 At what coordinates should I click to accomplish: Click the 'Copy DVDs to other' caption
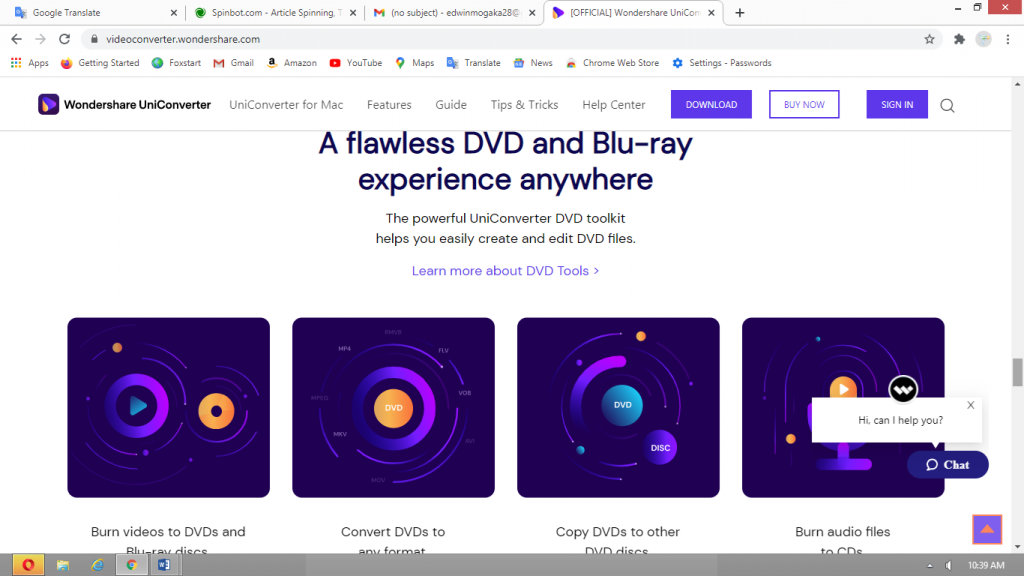(x=618, y=532)
